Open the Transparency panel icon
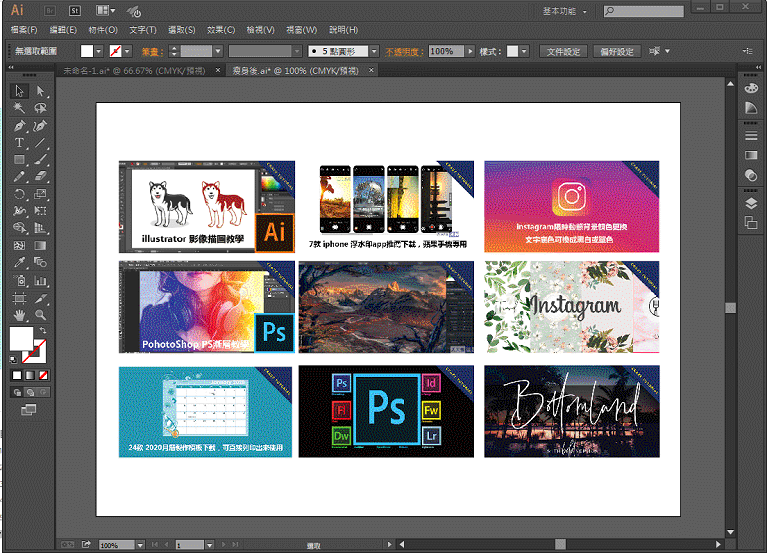 [x=751, y=175]
